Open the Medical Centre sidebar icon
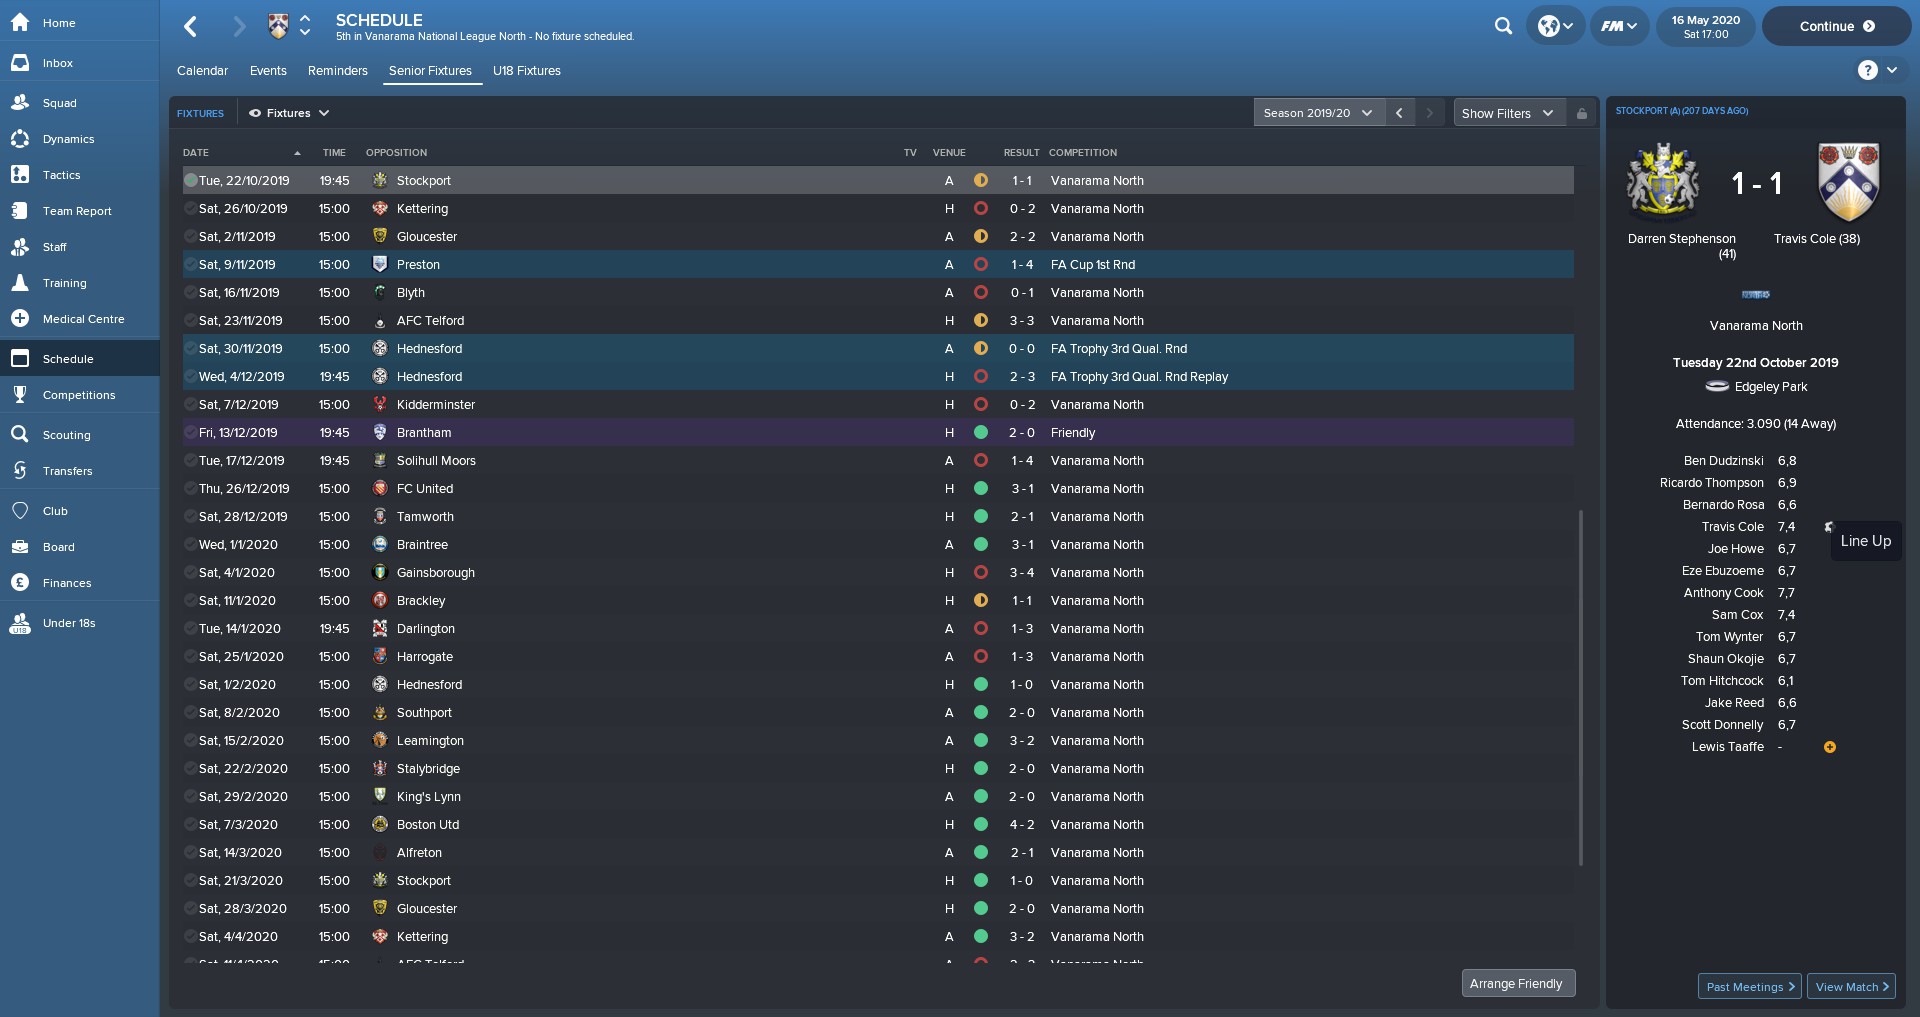The width and height of the screenshot is (1920, 1017). click(x=20, y=319)
